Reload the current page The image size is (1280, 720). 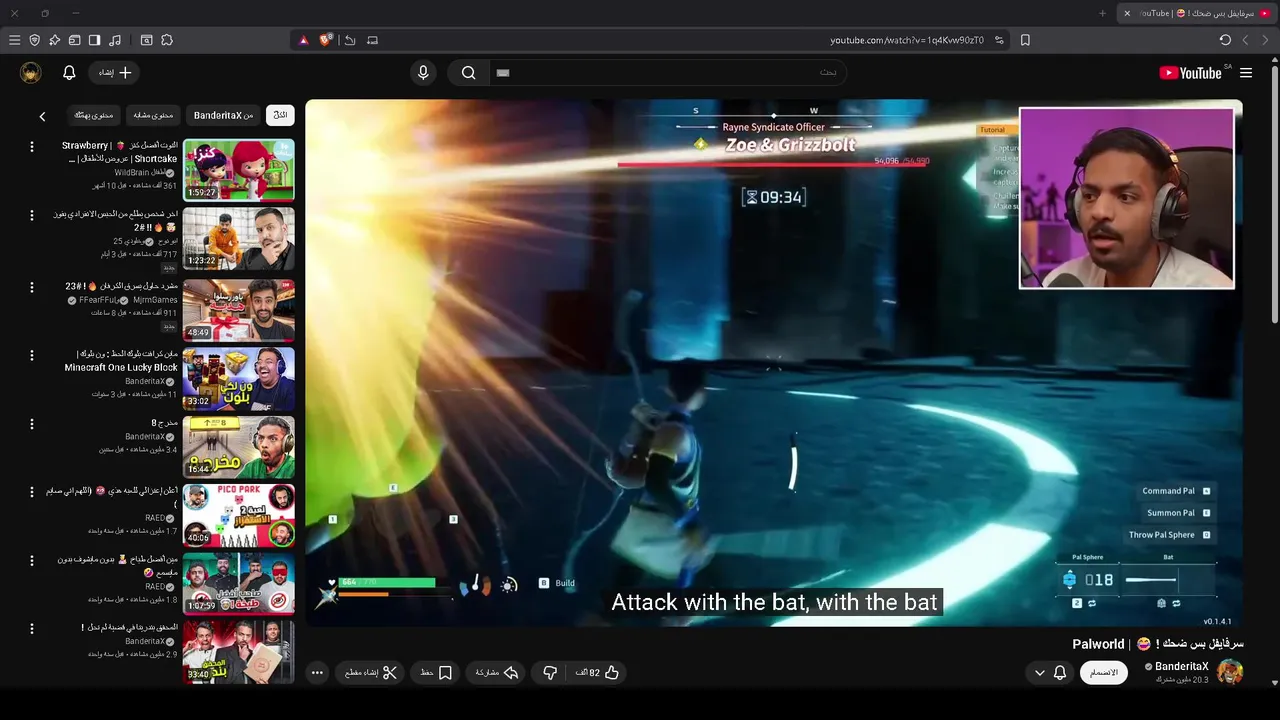[1225, 40]
